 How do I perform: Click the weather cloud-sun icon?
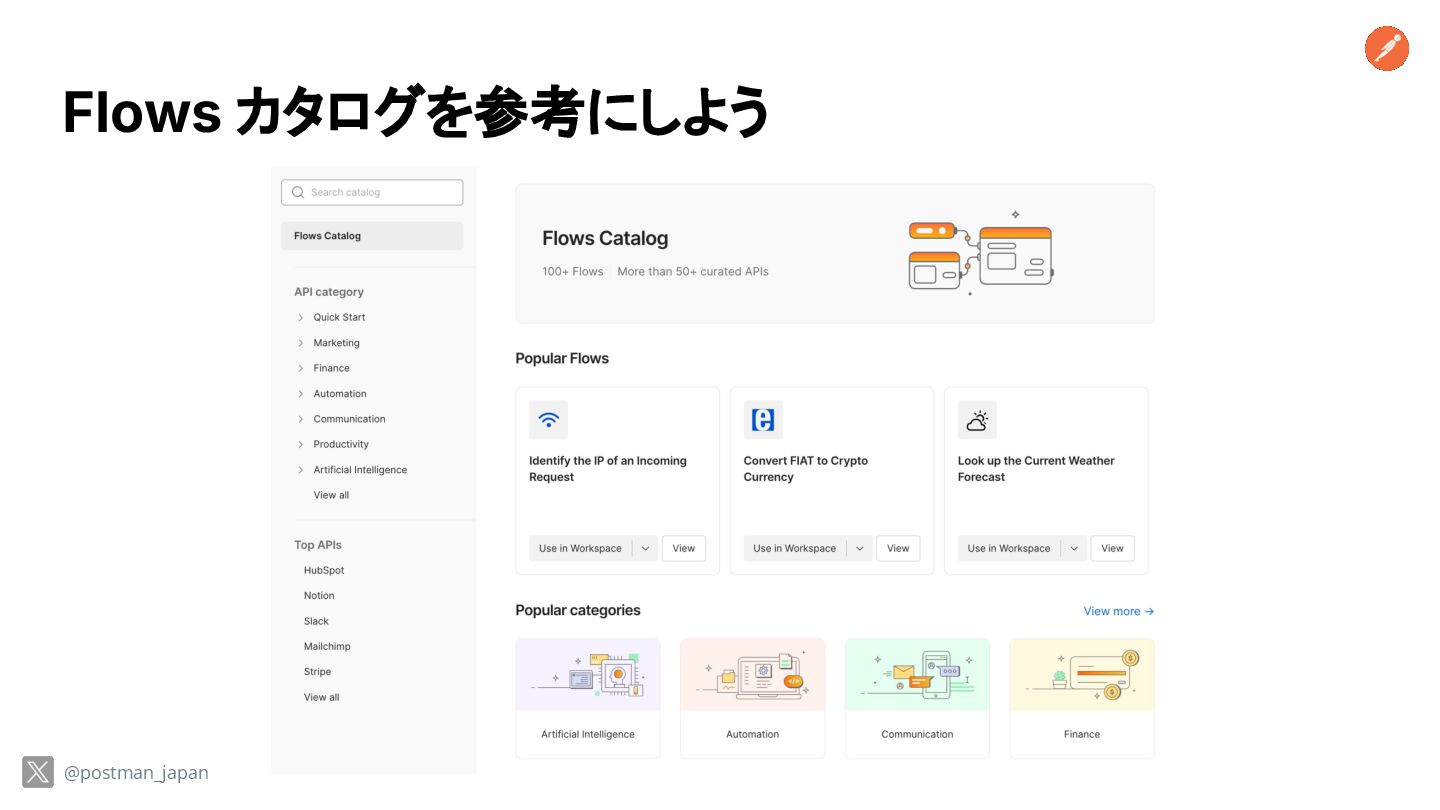(x=977, y=420)
